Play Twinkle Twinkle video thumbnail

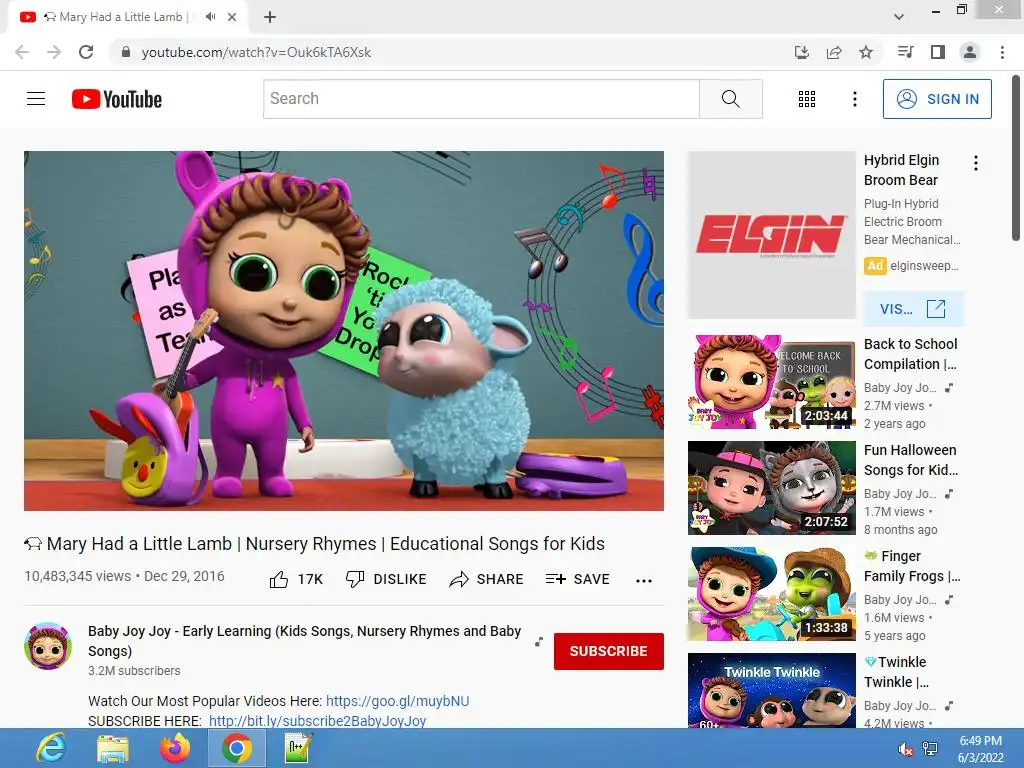click(x=772, y=690)
